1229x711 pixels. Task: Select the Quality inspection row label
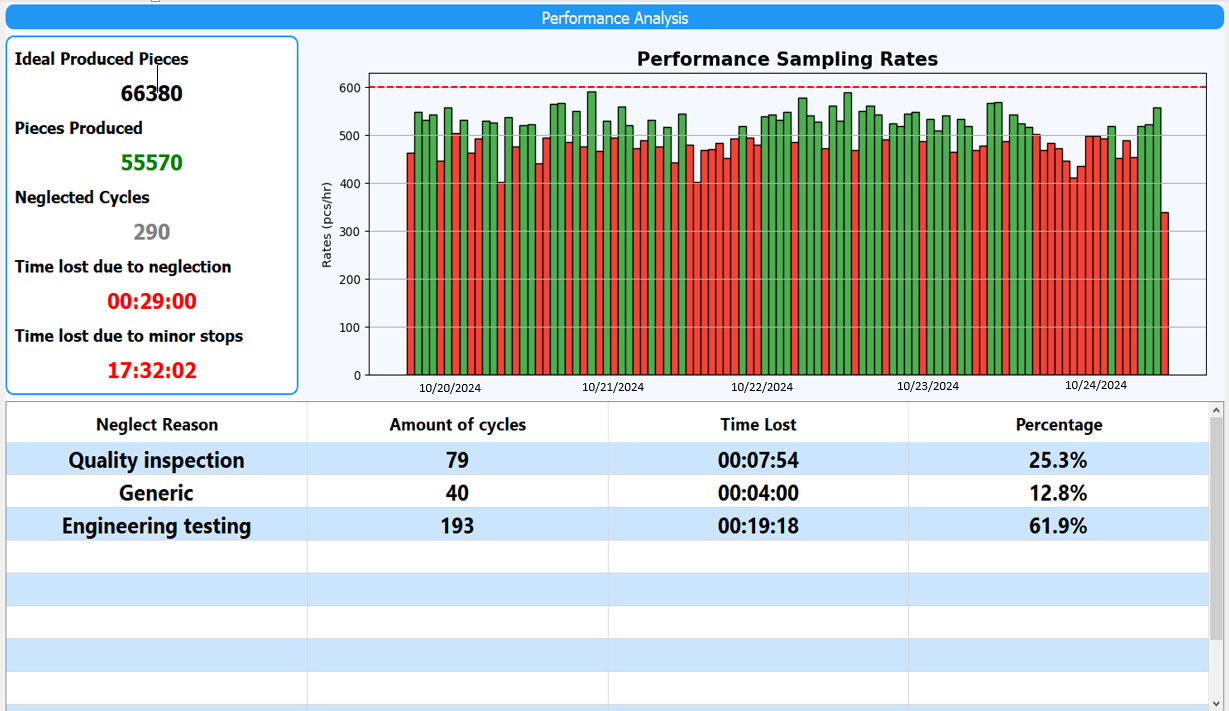click(x=157, y=460)
